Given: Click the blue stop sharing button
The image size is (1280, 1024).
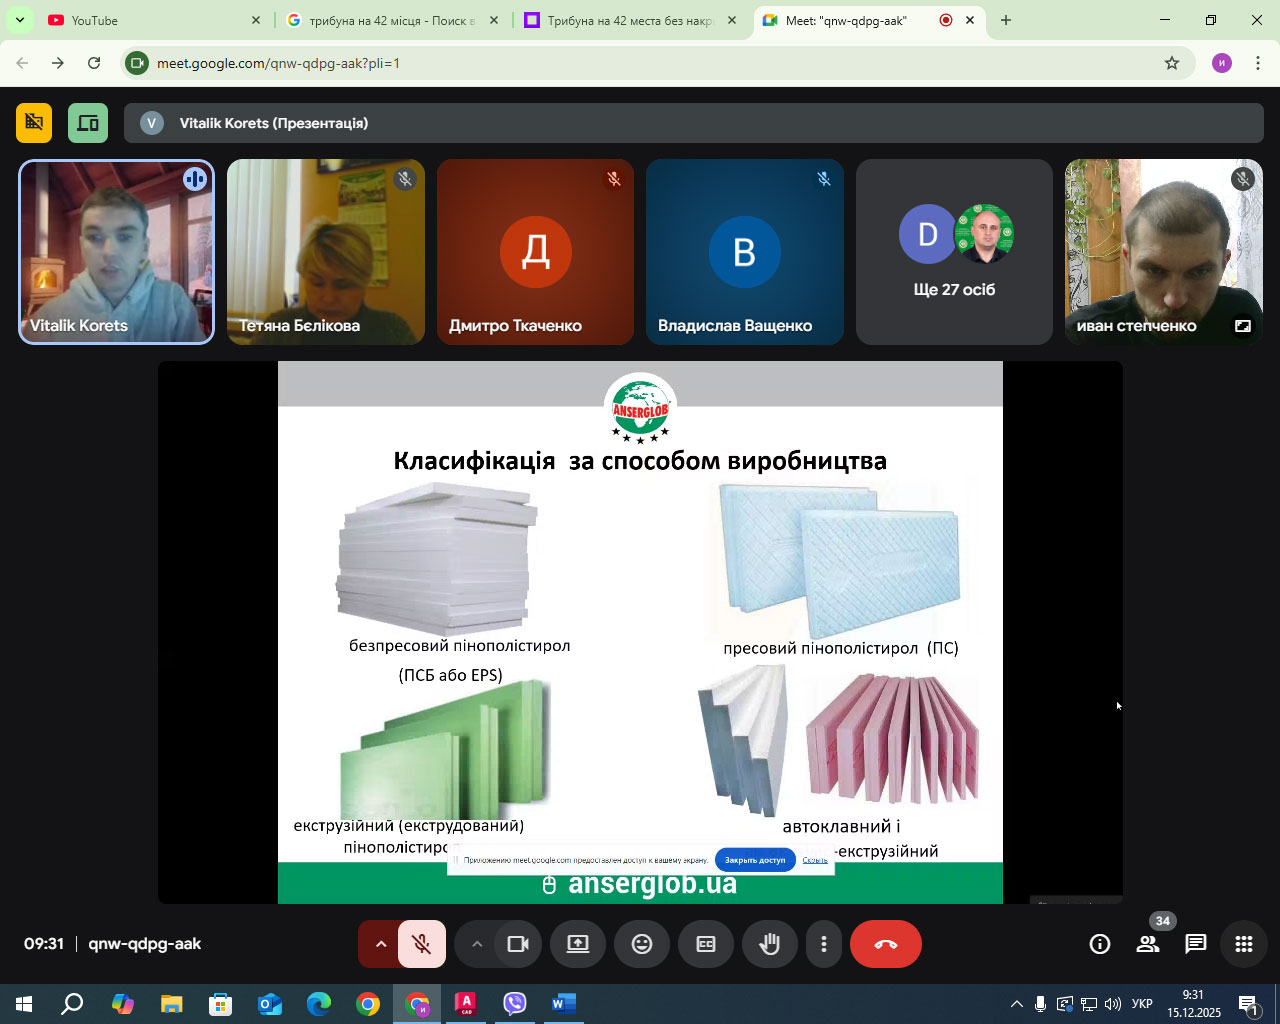Looking at the screenshot, I should click(x=755, y=860).
